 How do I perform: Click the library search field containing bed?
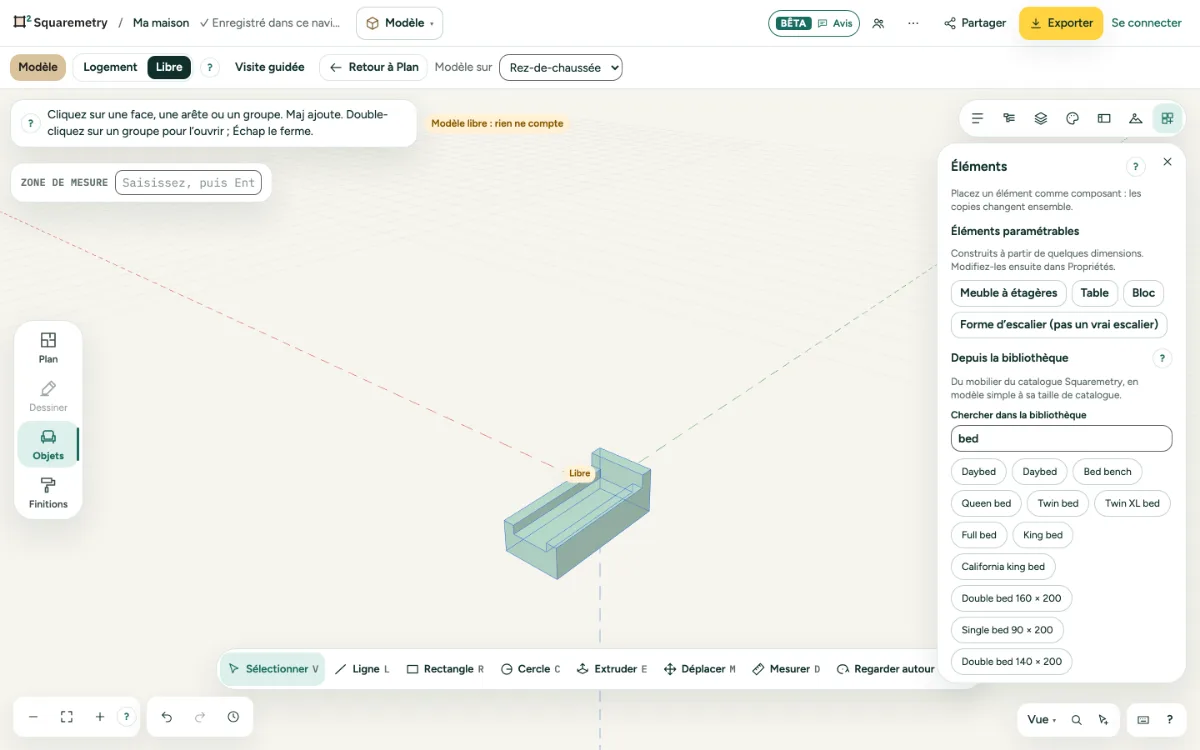(1061, 438)
